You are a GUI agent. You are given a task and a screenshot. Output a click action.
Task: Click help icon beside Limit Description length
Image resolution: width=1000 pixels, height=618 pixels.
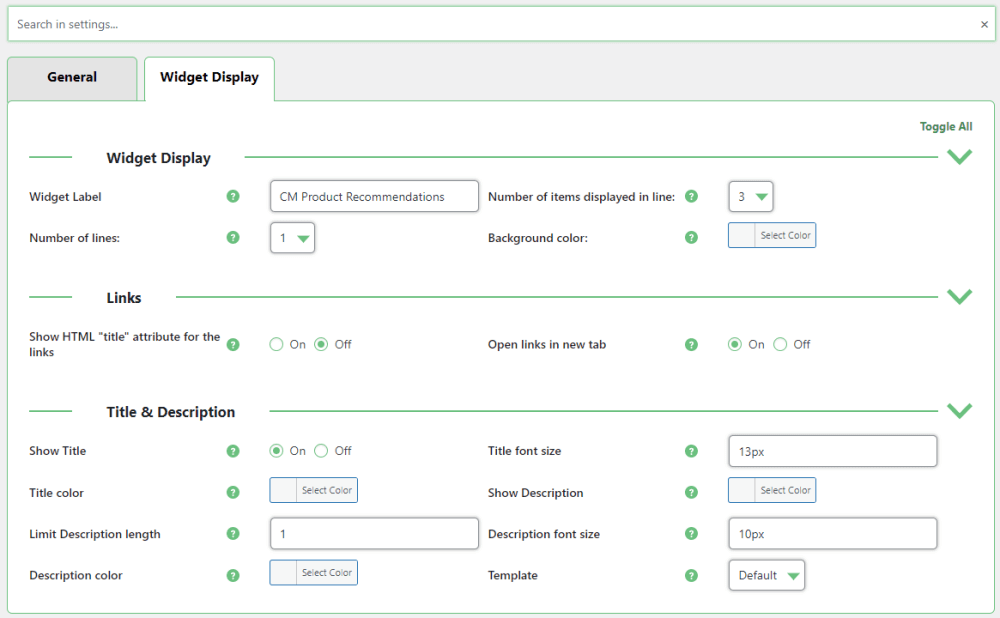pos(233,534)
